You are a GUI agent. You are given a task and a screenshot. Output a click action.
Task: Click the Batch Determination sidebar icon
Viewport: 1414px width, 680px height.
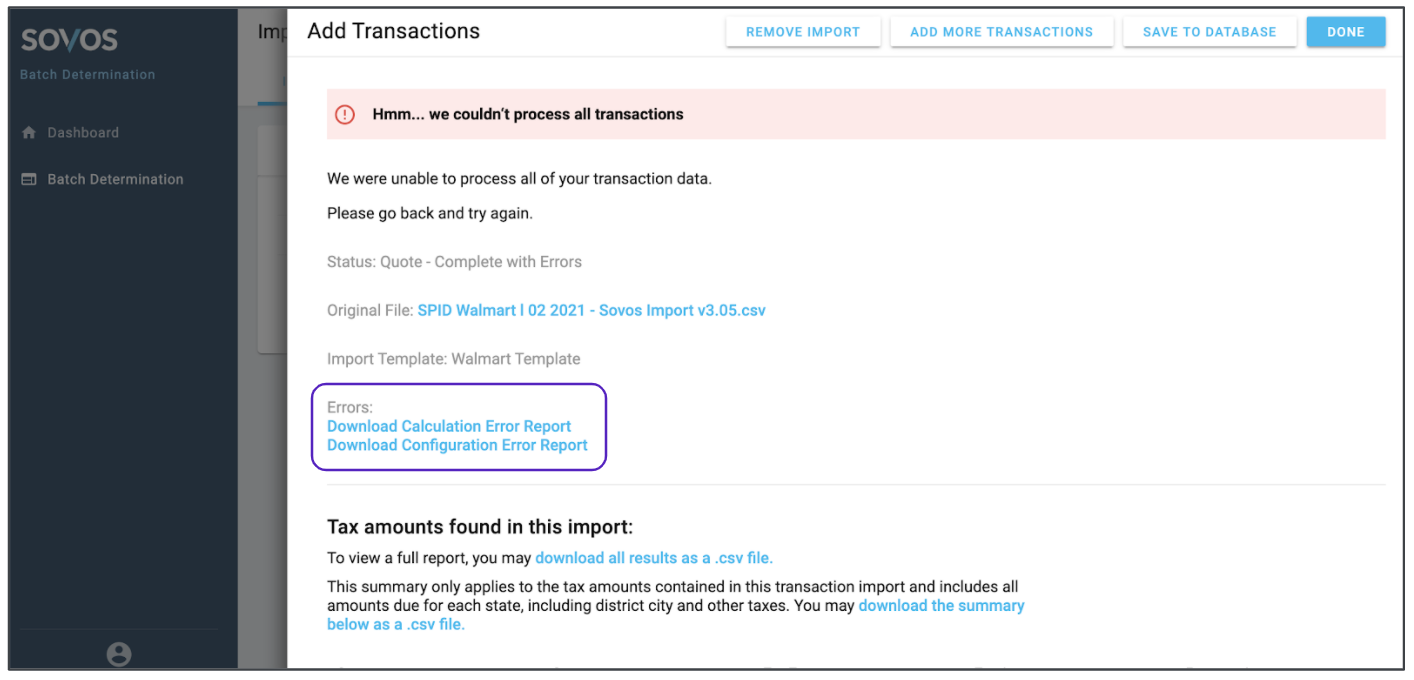[x=29, y=180]
